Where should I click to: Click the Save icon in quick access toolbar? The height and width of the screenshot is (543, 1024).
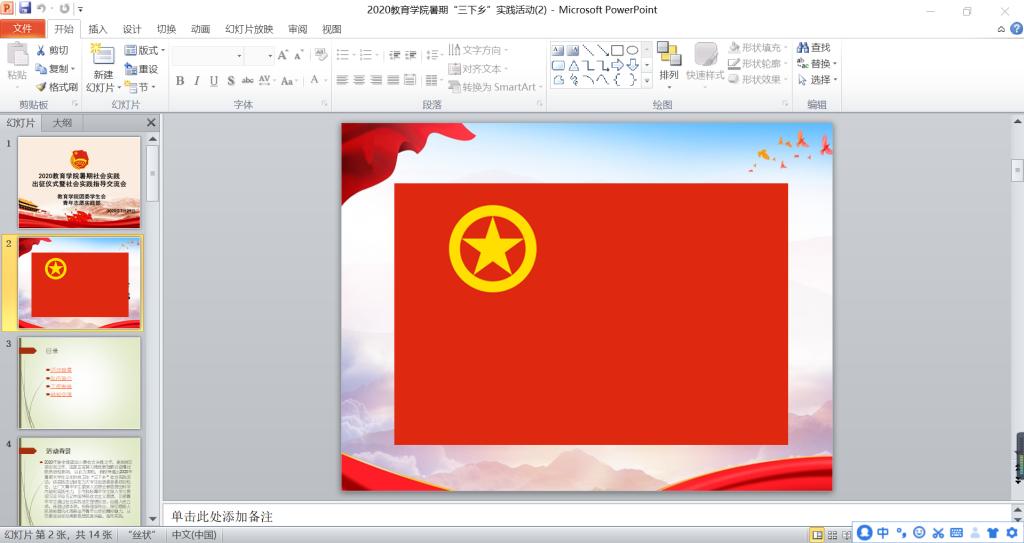(25, 8)
